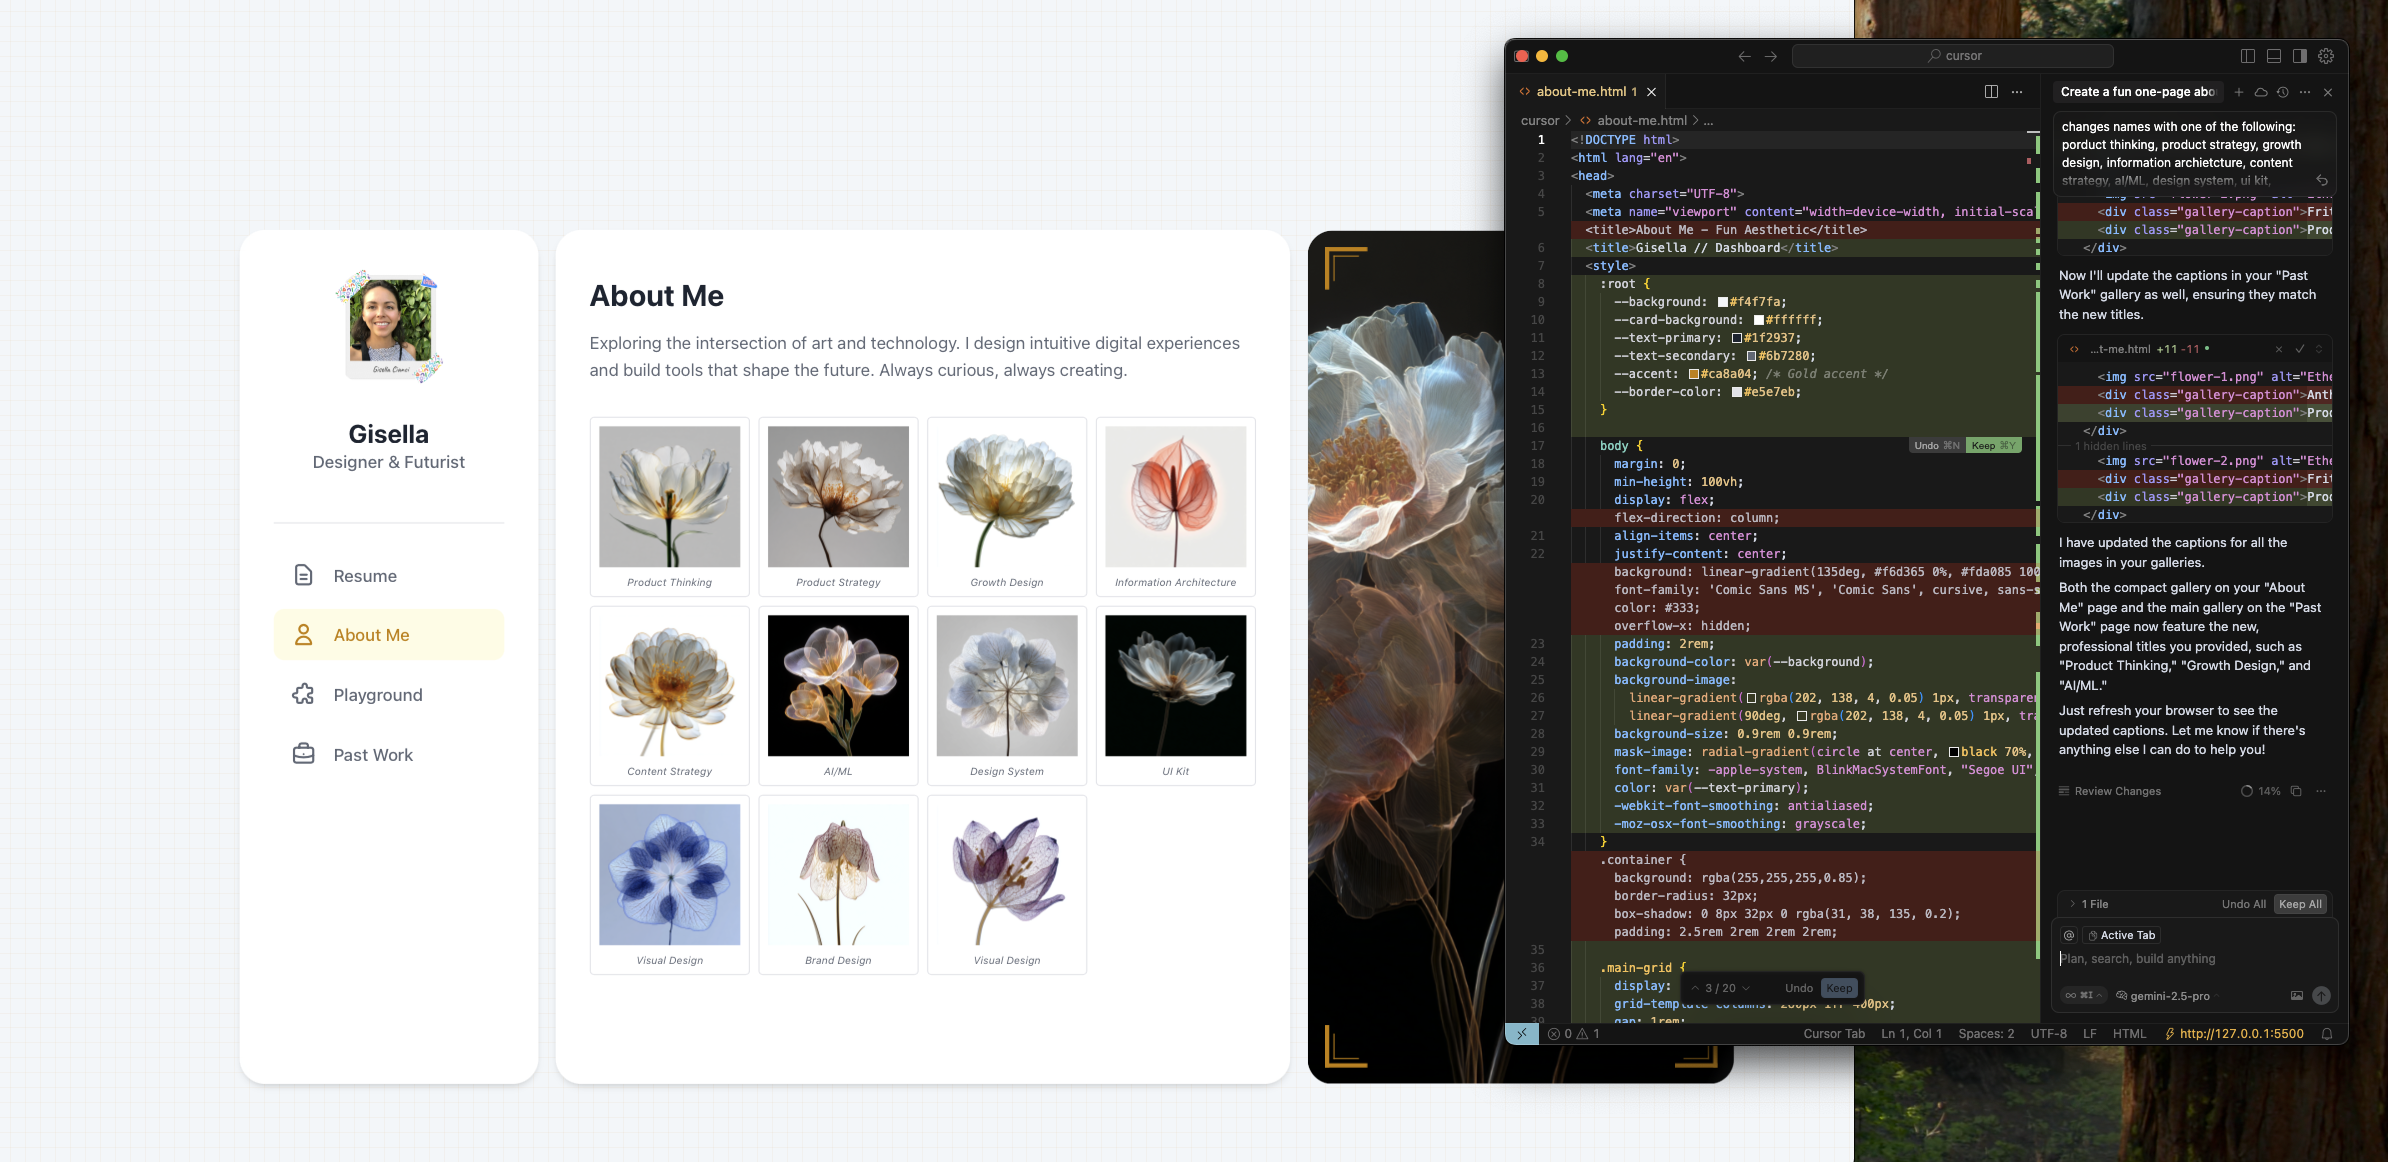Click Undo in floating change navigator
The height and width of the screenshot is (1162, 2388).
pos(1798,988)
